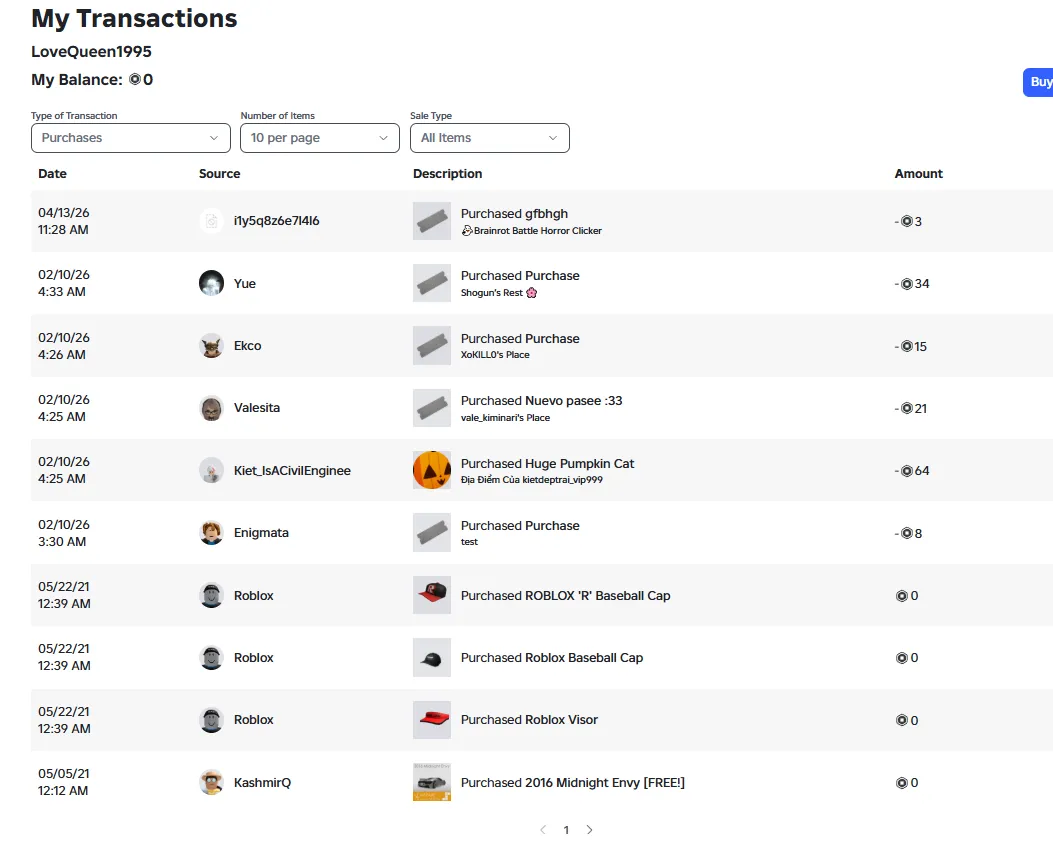Open the Sale Type All Items dropdown
The width and height of the screenshot is (1053, 845).
coord(490,138)
